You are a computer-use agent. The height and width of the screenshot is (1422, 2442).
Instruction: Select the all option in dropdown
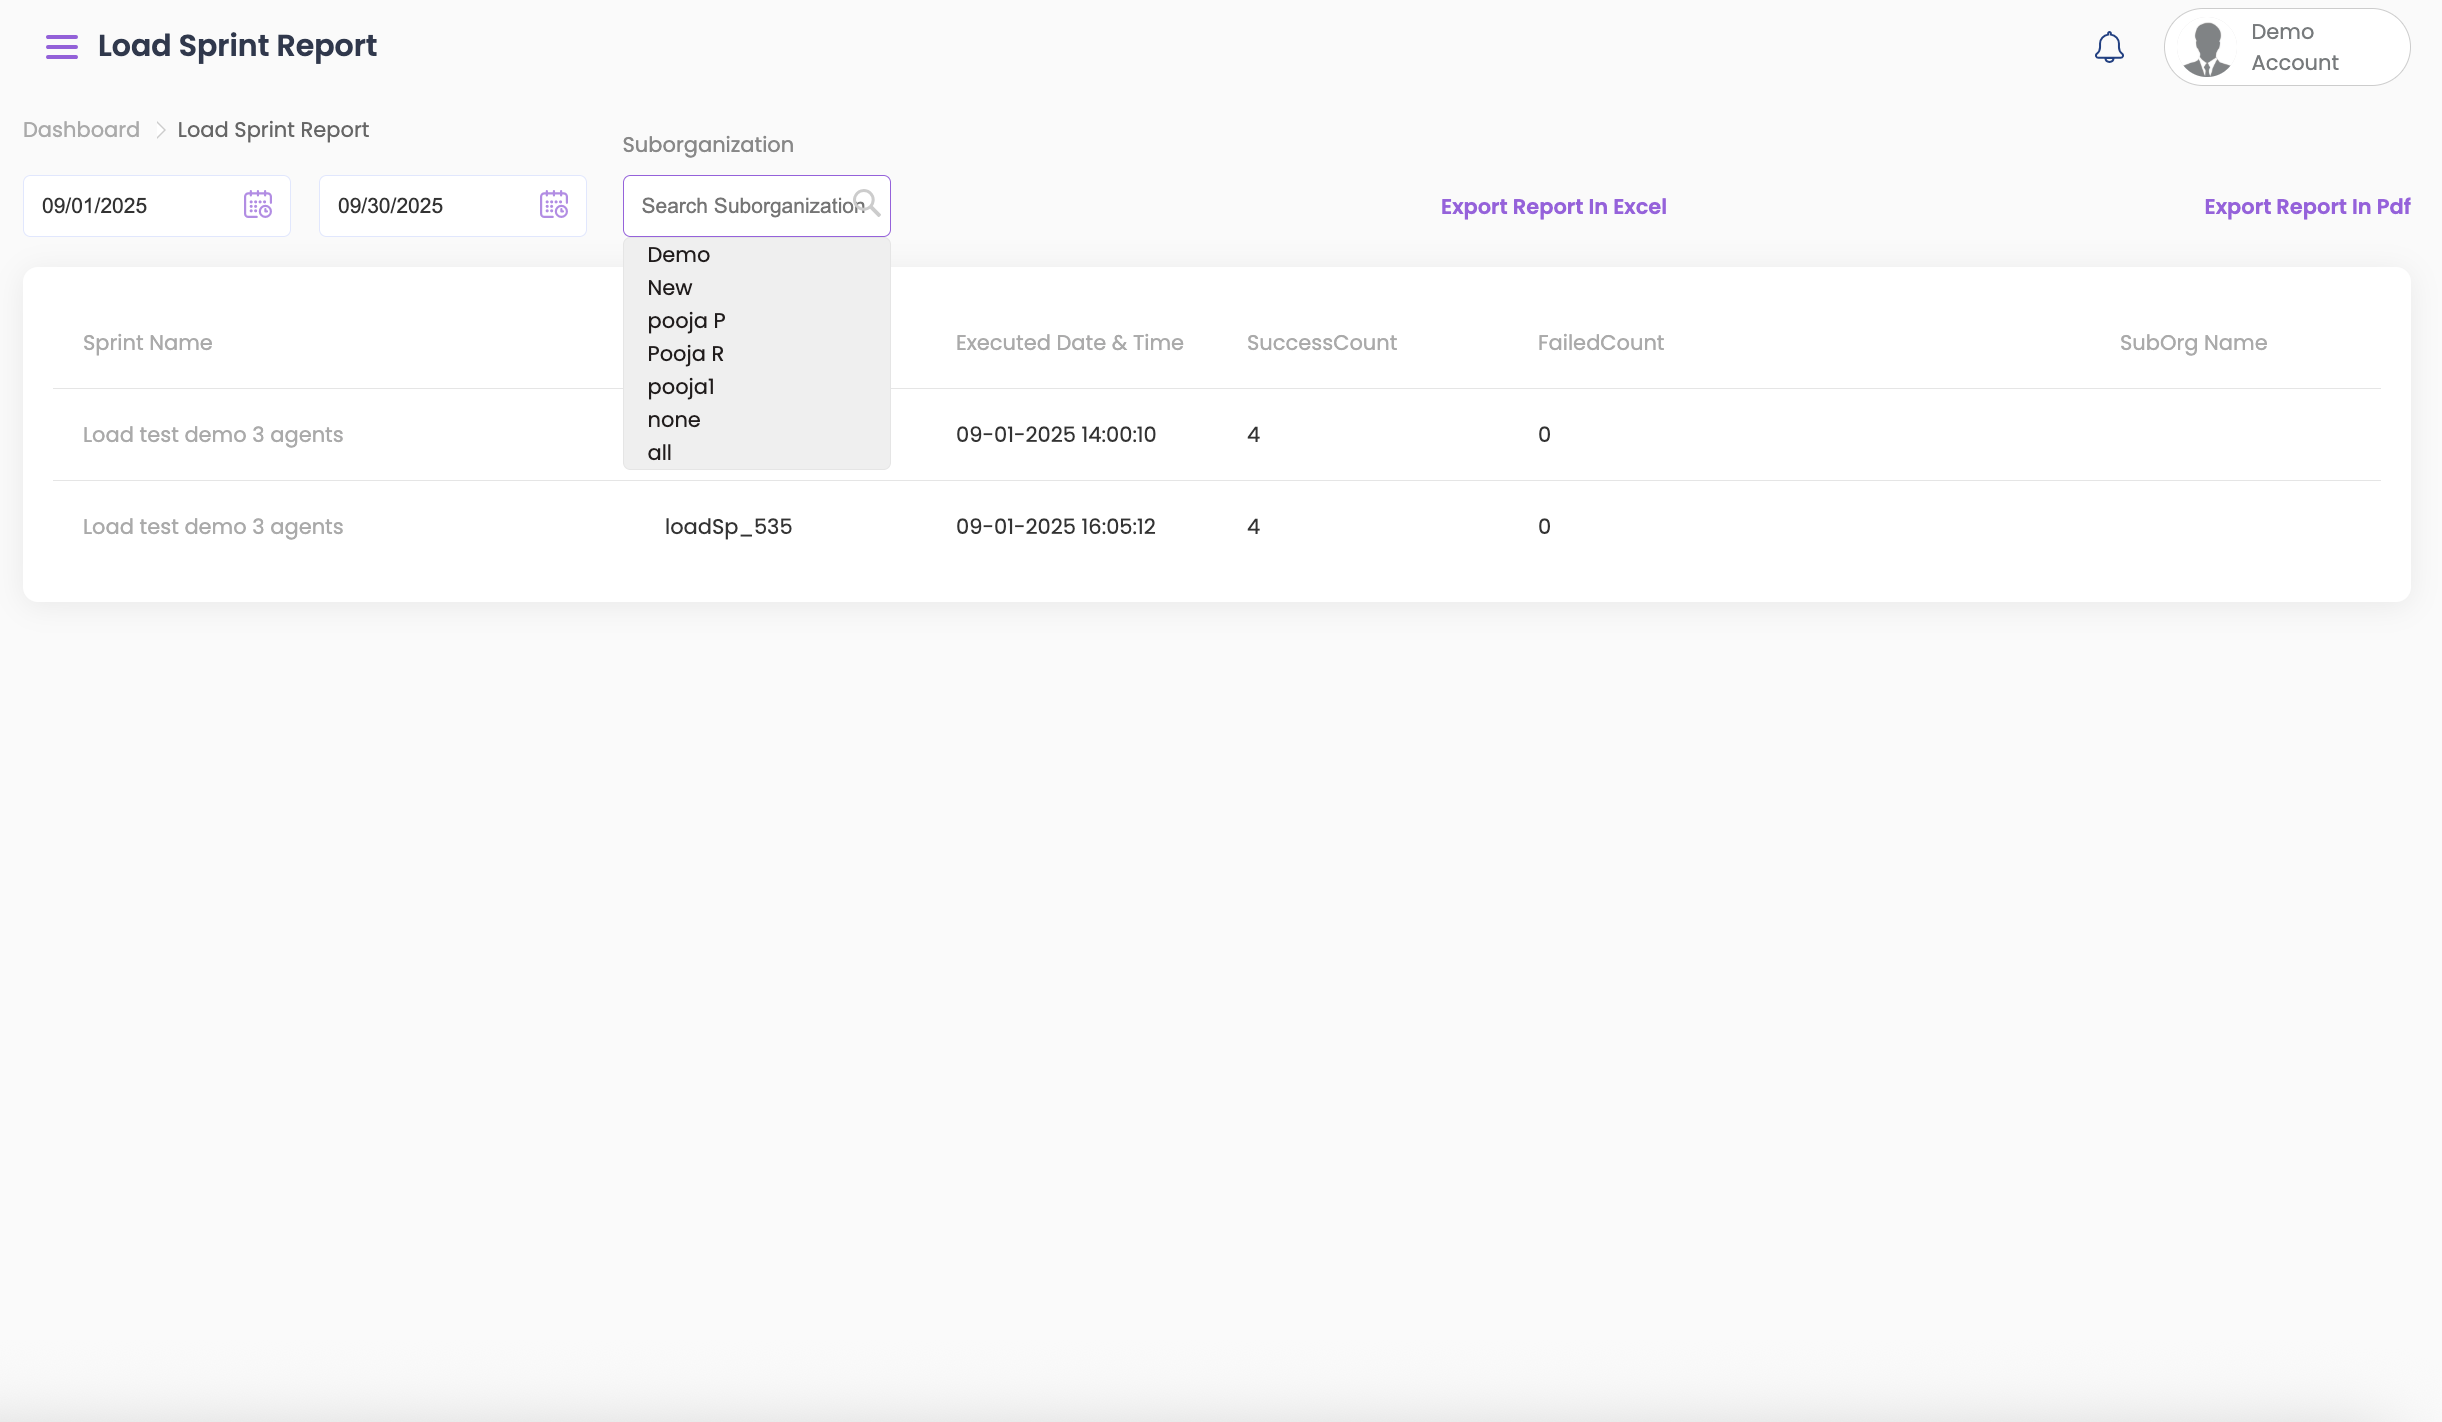659,453
